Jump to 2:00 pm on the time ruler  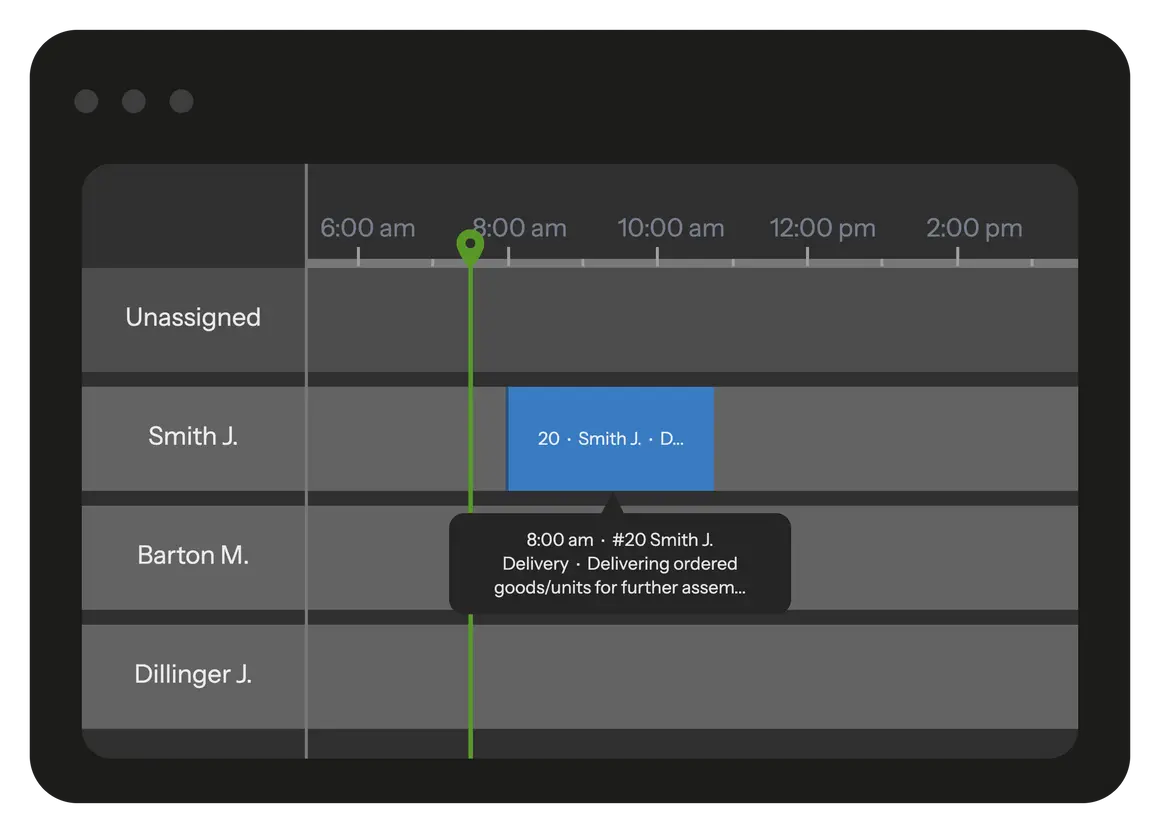[x=974, y=229]
